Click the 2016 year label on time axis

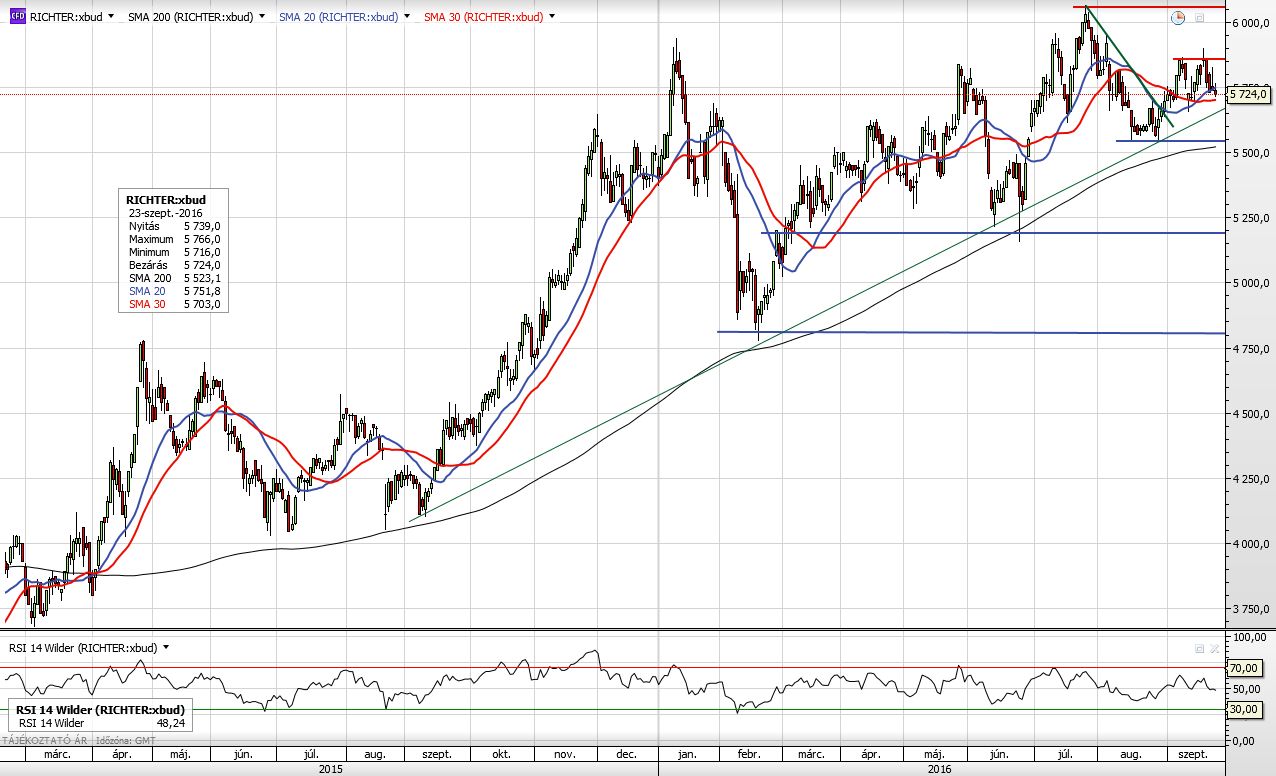[x=940, y=769]
